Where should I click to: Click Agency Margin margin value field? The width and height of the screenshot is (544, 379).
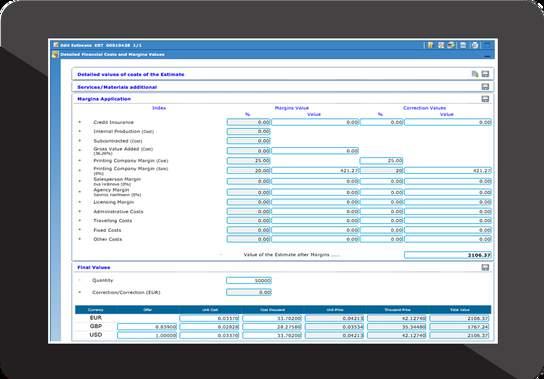315,192
